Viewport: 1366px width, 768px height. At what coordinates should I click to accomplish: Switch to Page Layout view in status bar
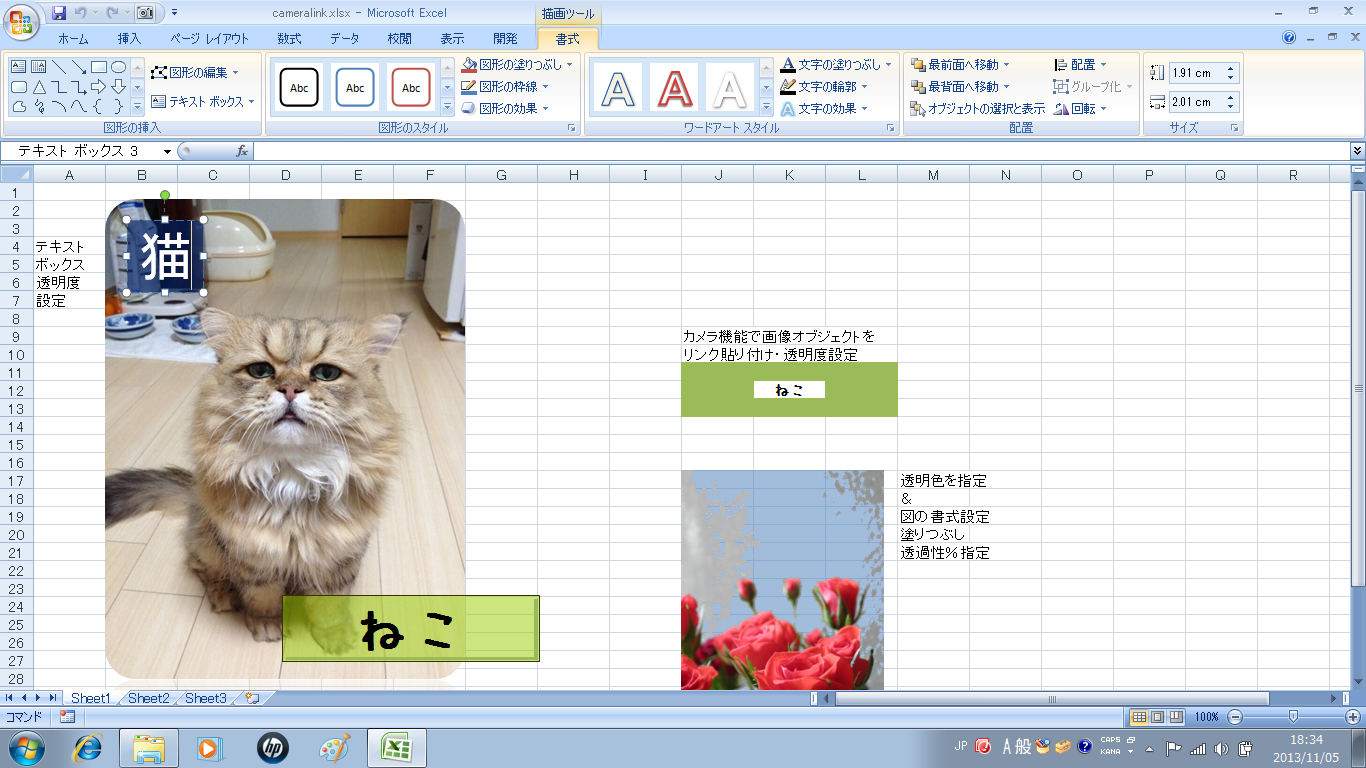(1157, 717)
